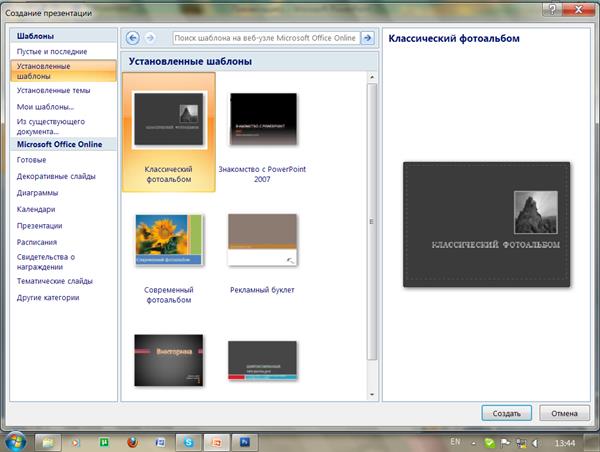Screen dimensions: 600x452
Task: Open Windows Explorer from taskbar
Action: click(x=48, y=443)
